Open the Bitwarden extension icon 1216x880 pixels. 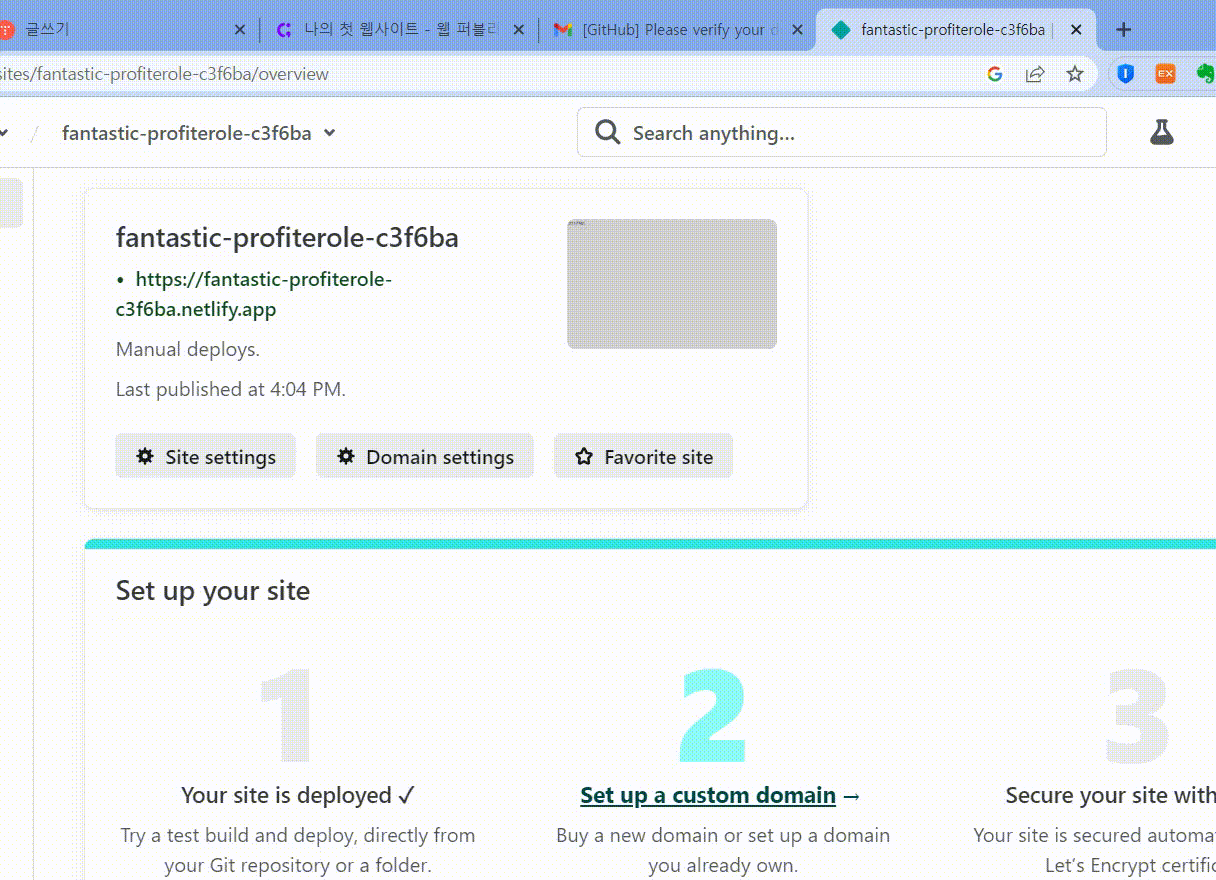coord(1125,74)
